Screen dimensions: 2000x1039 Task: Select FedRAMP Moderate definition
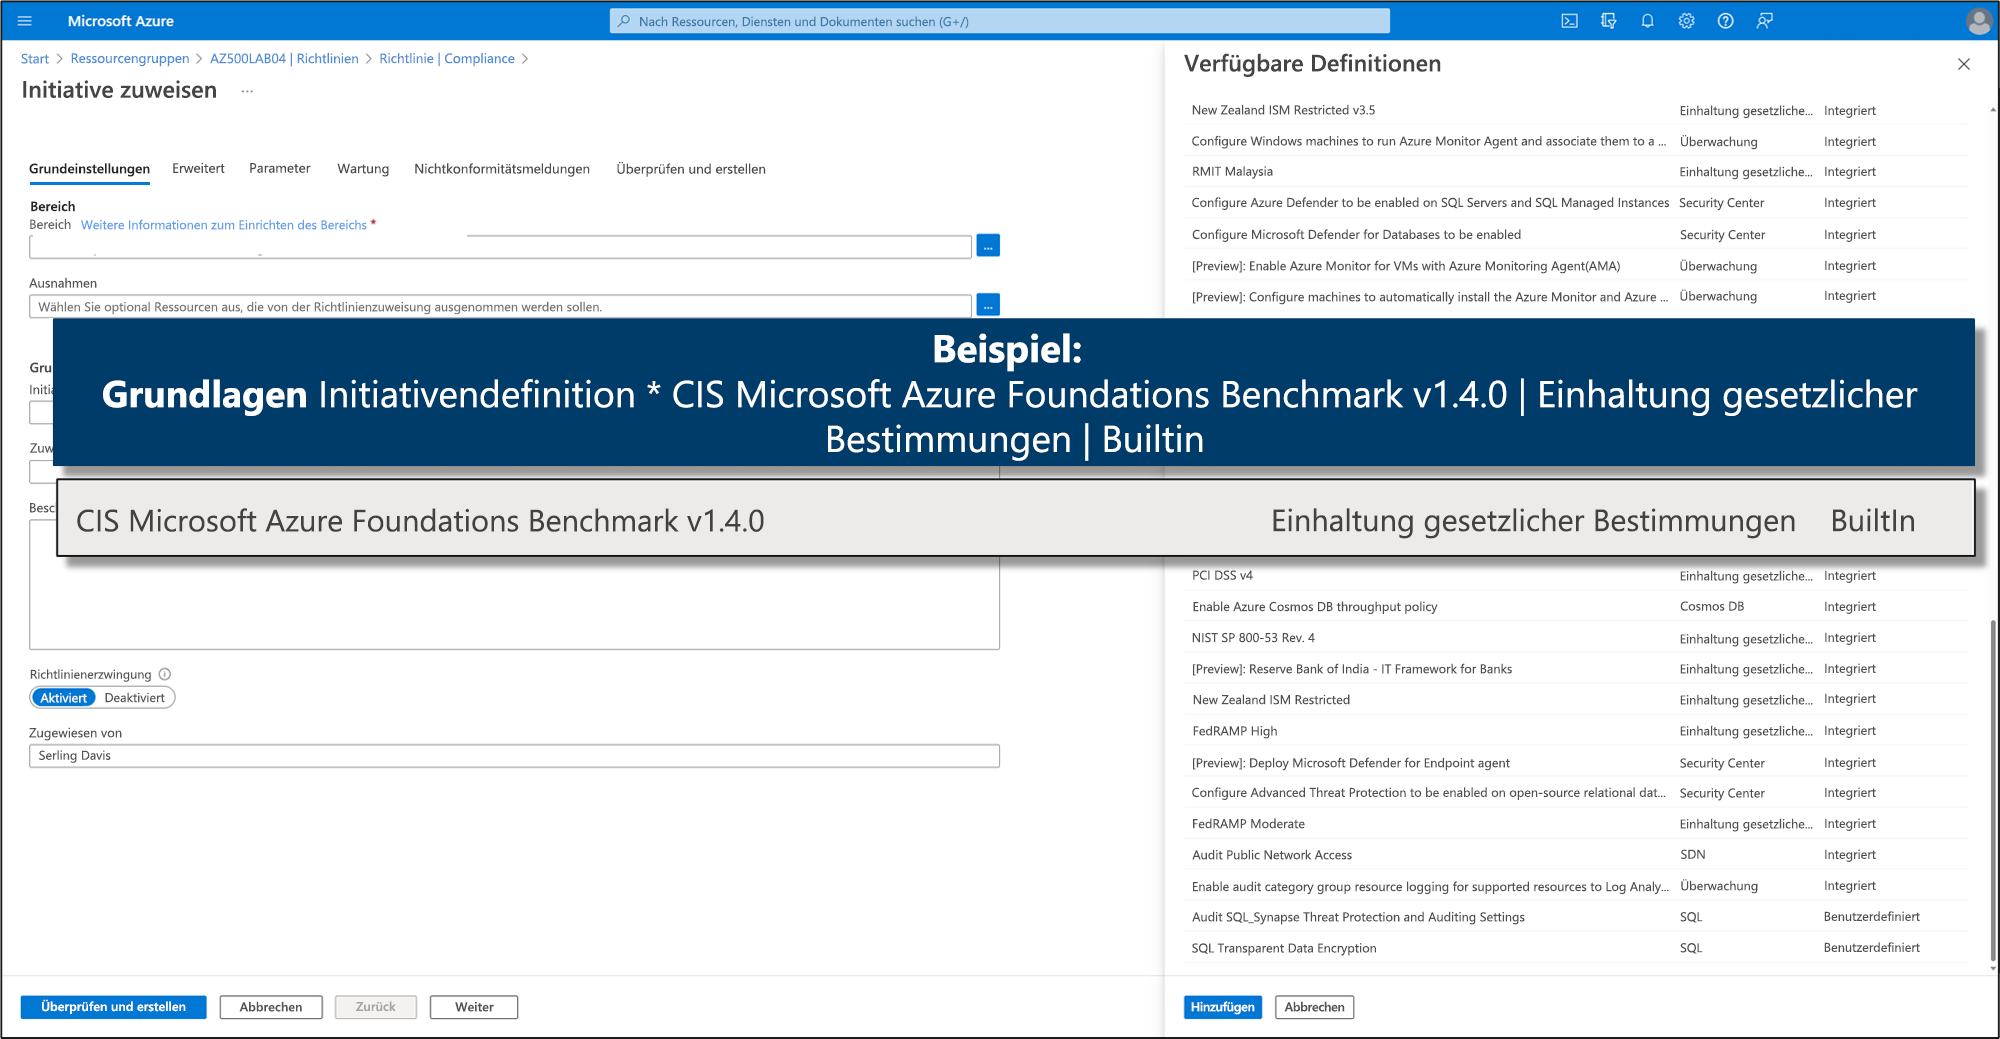pos(1578,824)
